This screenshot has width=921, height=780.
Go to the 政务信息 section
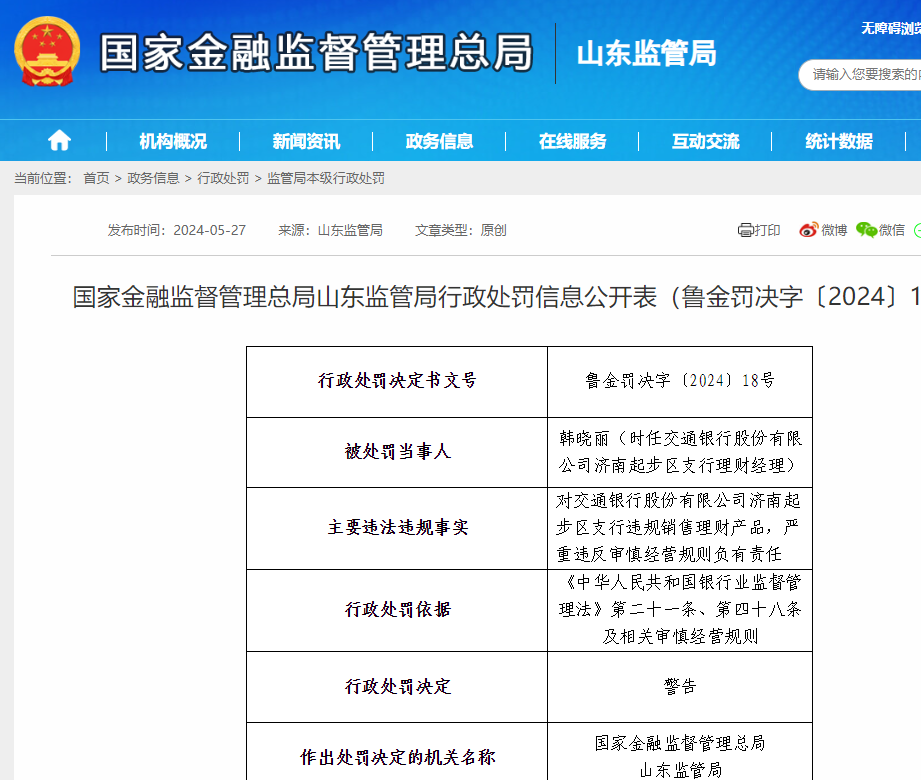click(x=439, y=141)
